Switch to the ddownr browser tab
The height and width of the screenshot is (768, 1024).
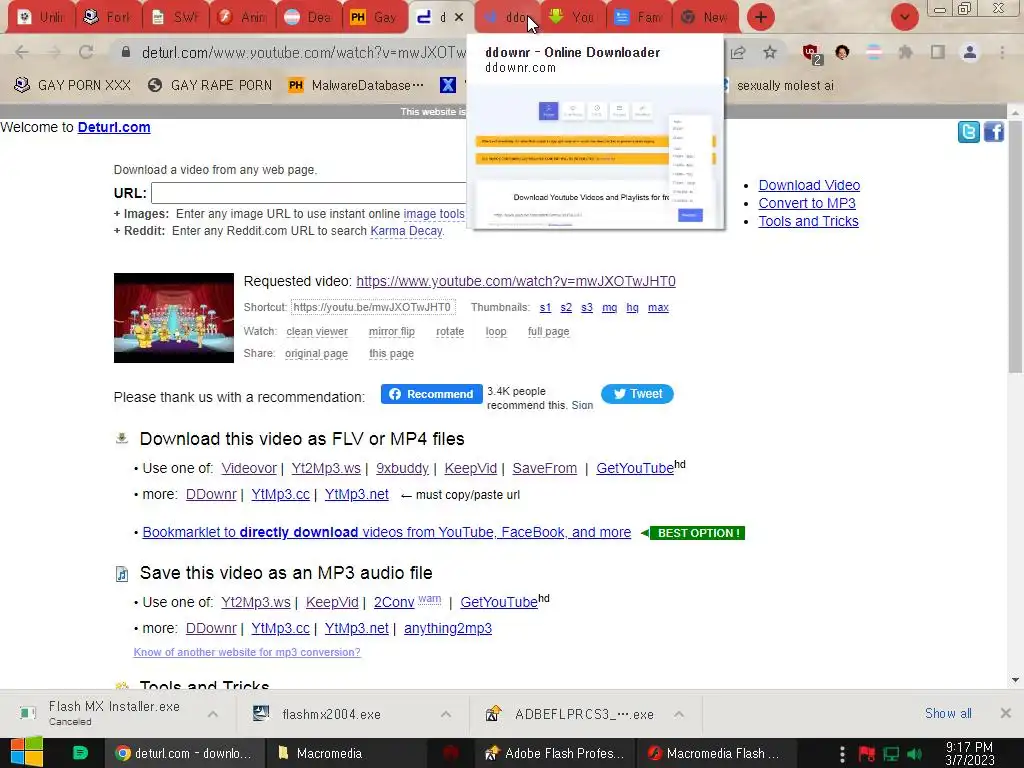coord(507,17)
